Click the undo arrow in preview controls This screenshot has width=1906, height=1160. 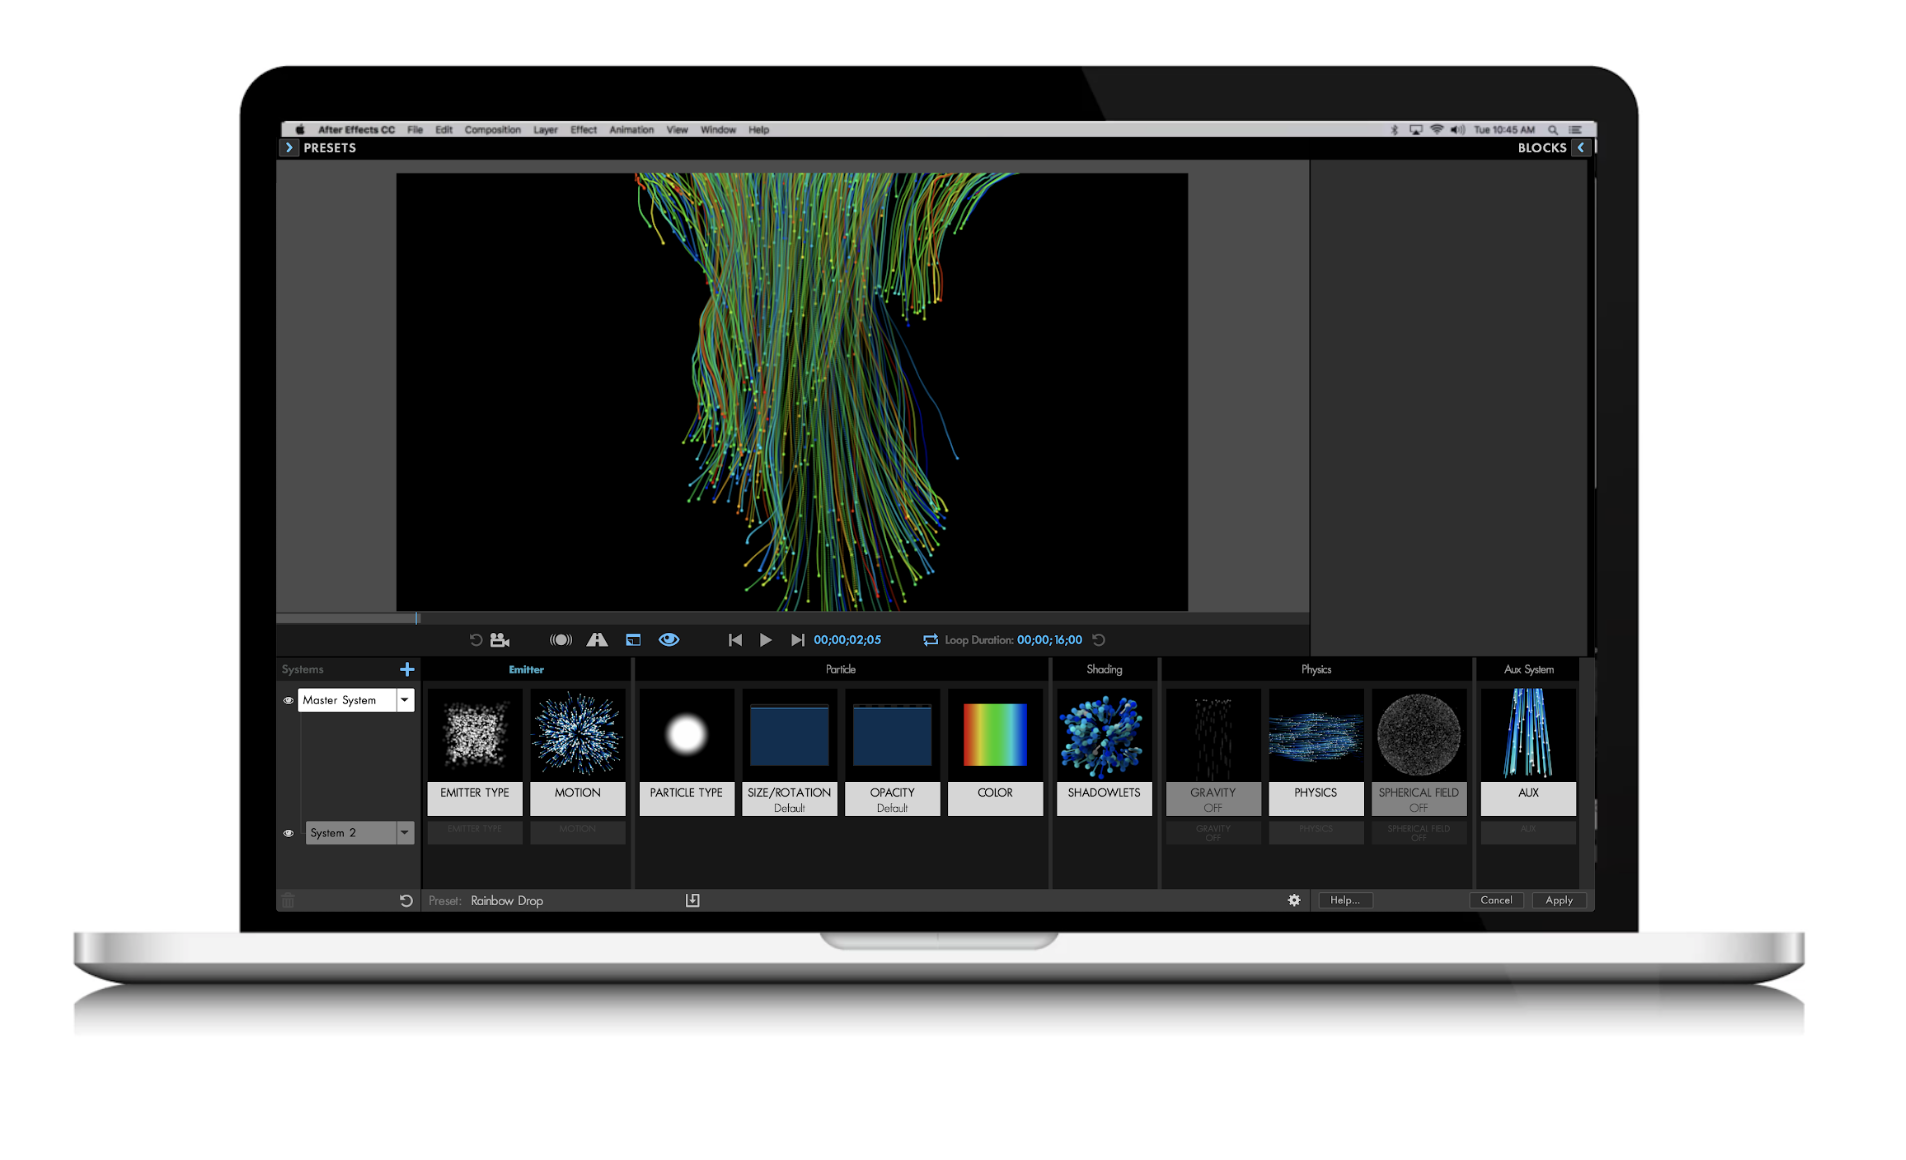476,640
